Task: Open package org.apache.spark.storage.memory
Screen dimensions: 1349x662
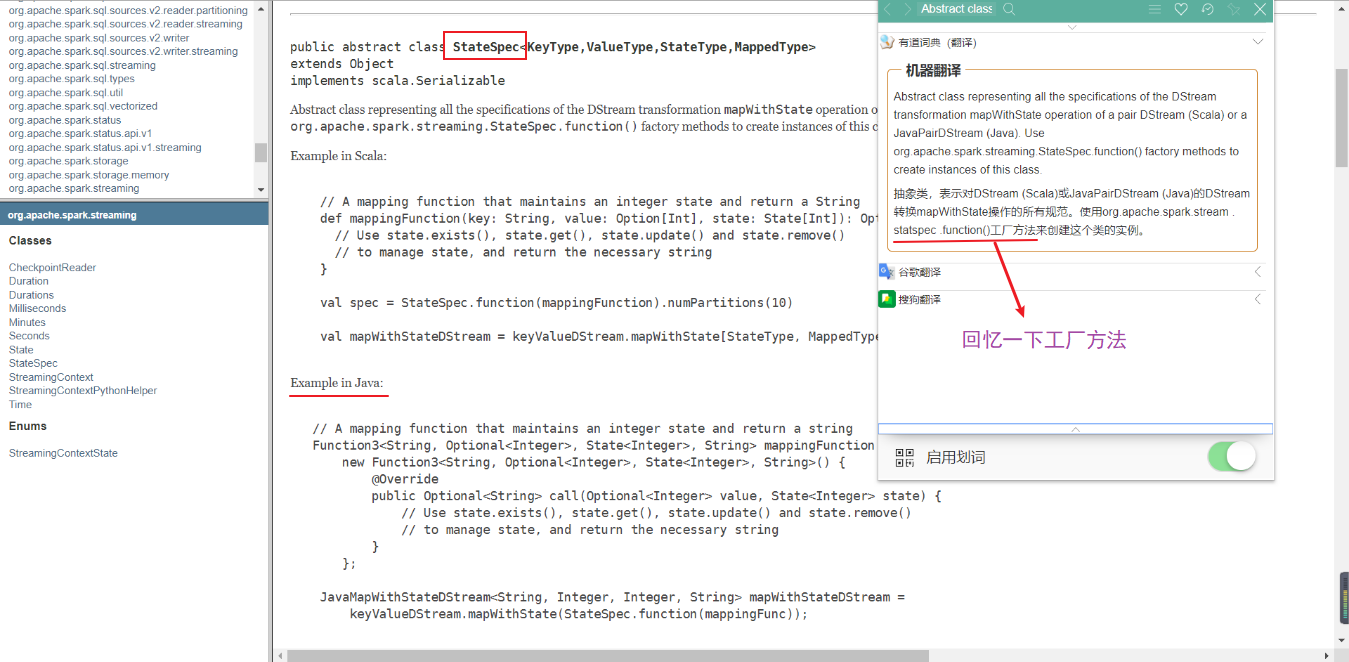Action: pyautogui.click(x=89, y=175)
